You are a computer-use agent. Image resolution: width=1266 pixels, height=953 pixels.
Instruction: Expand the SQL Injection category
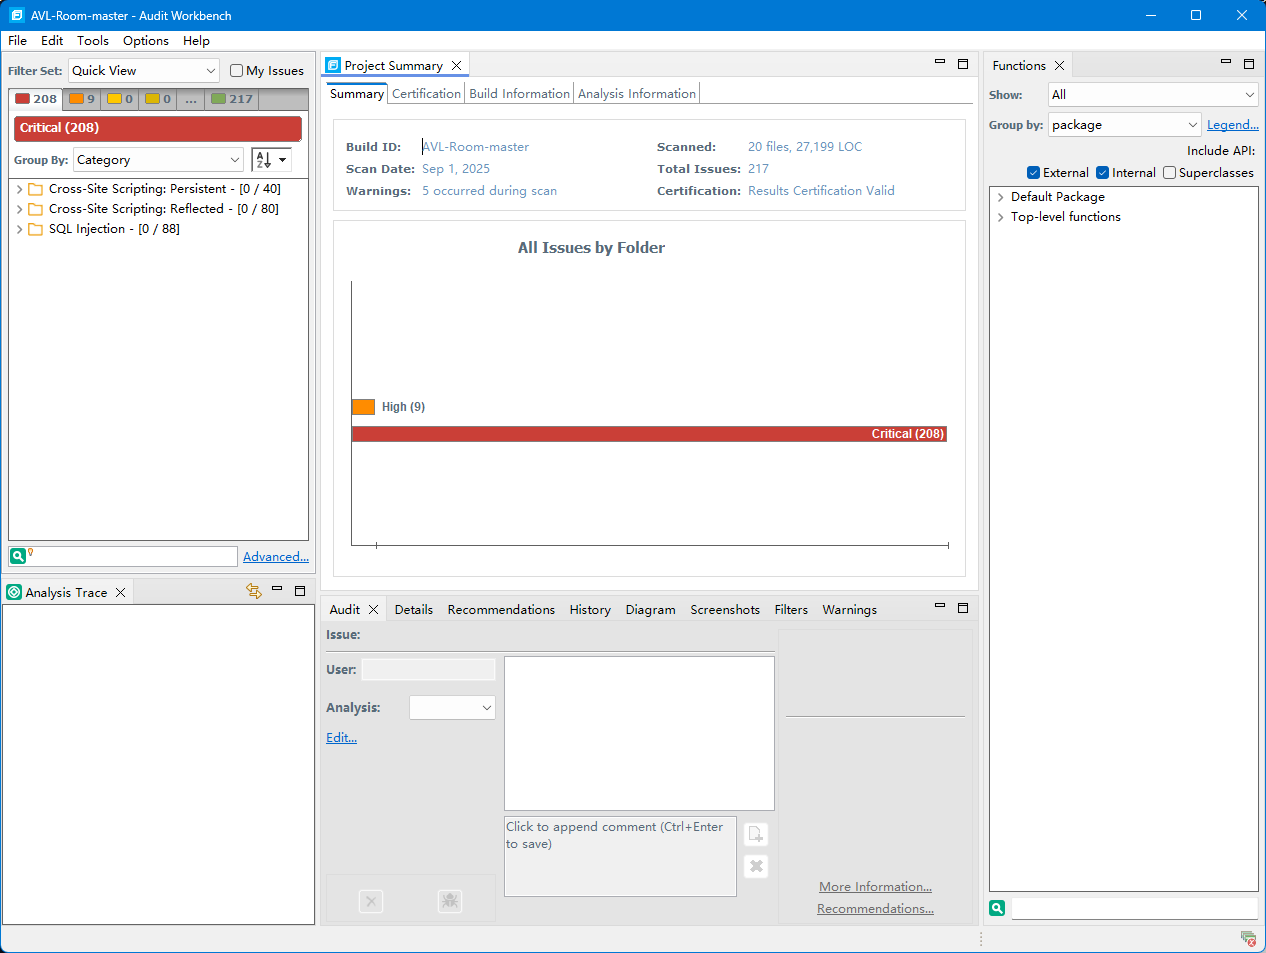click(x=19, y=229)
